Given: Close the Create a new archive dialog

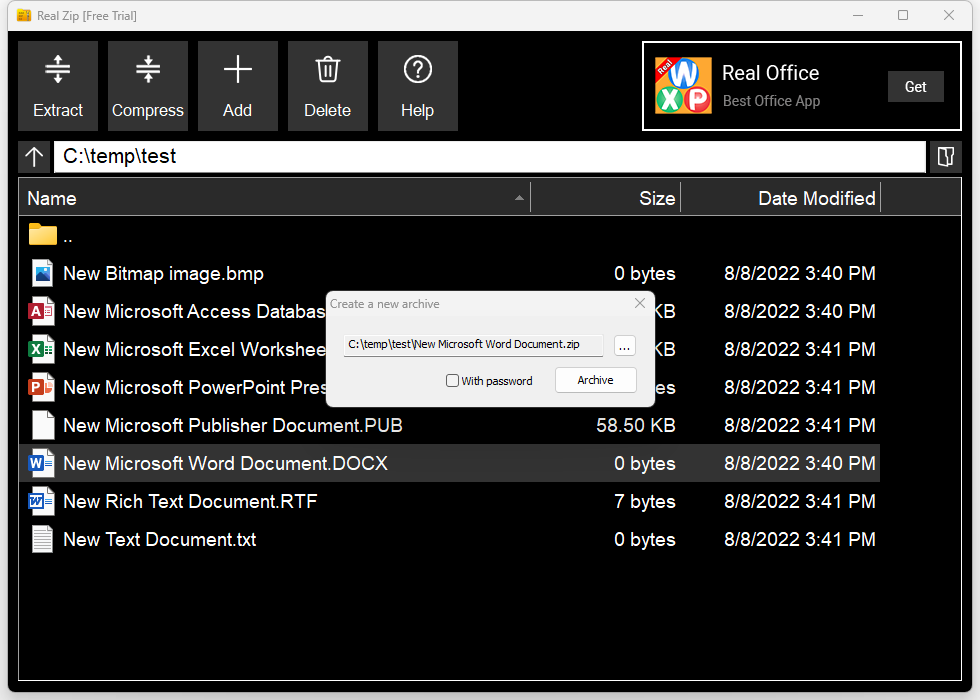Looking at the screenshot, I should point(640,303).
